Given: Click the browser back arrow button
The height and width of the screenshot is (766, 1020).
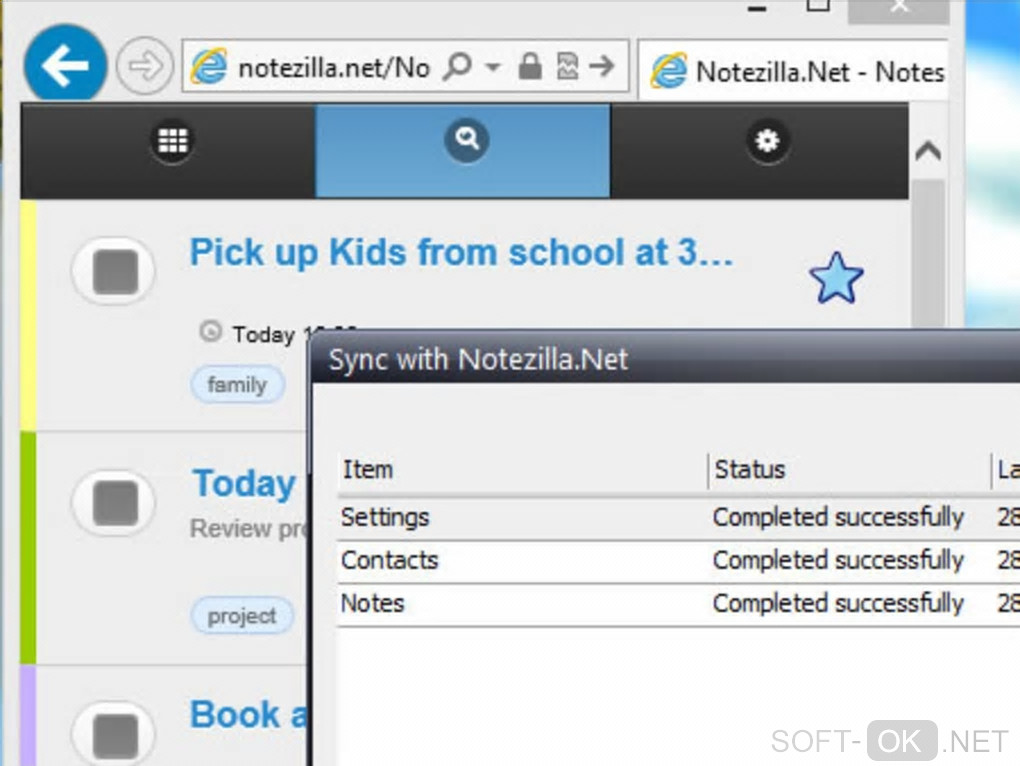Looking at the screenshot, I should click(x=65, y=65).
